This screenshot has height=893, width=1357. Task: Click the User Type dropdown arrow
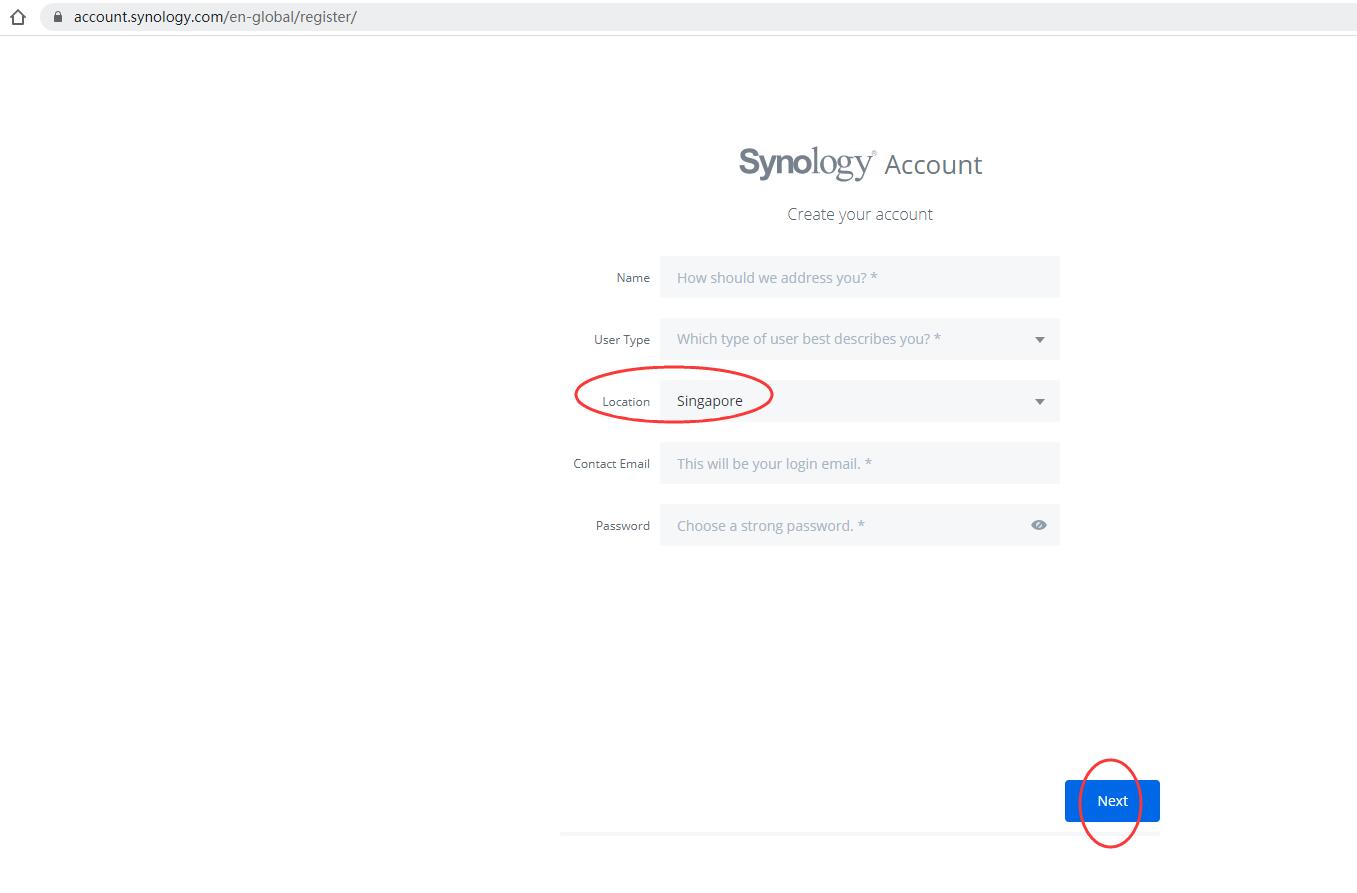[x=1039, y=340]
